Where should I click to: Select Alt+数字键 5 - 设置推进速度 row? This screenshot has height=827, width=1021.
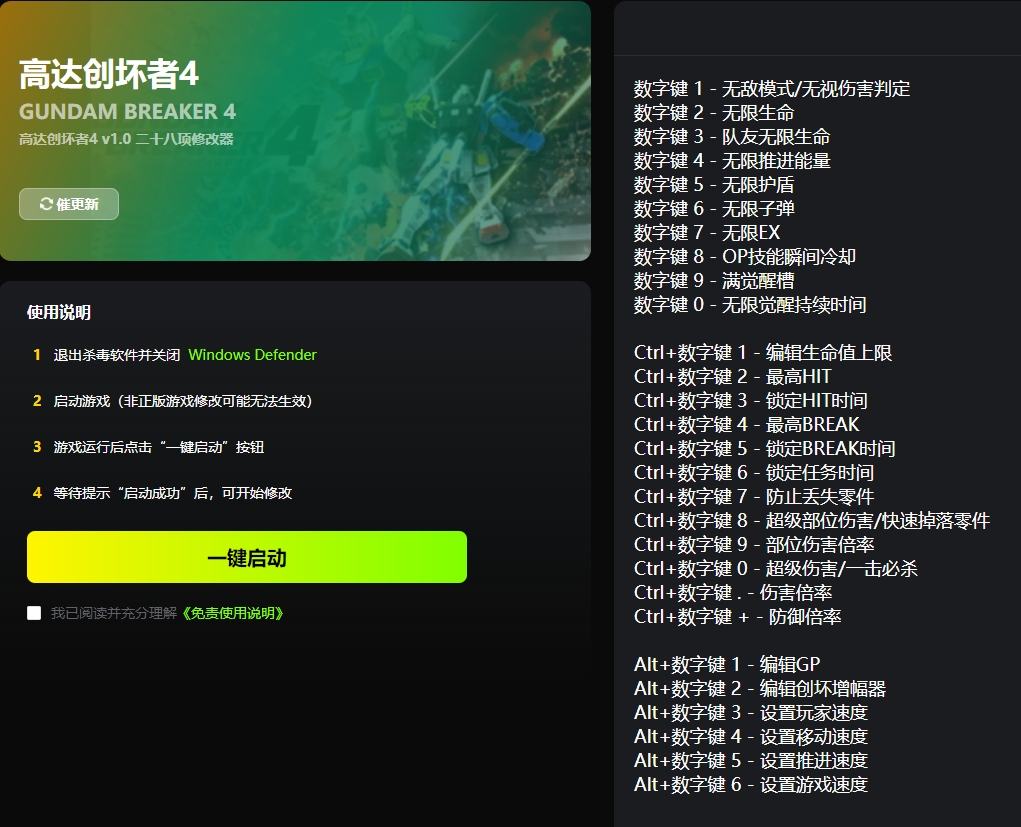click(751, 761)
